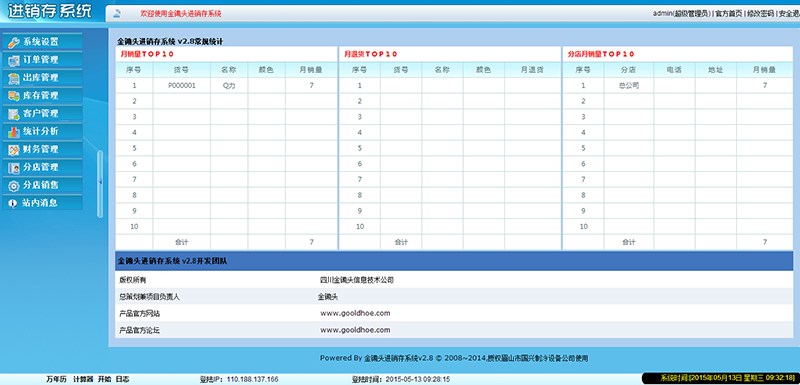Click the 金镝头进销存系统 v2.8开发团队 header bar
The height and width of the screenshot is (385, 800).
tap(454, 261)
